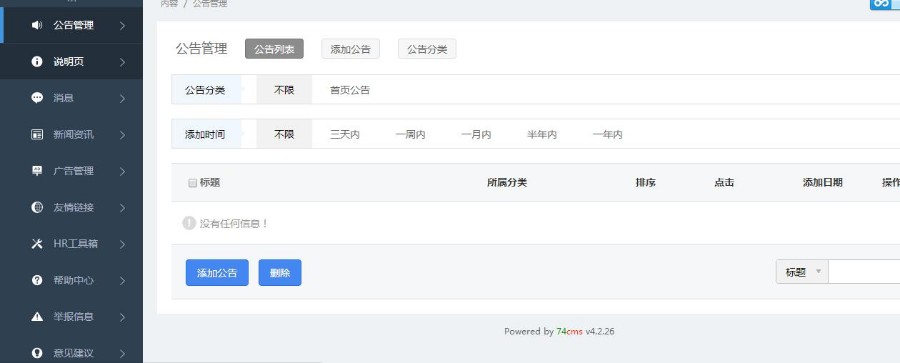This screenshot has width=900, height=363.
Task: Expand the 广告管理 sidebar chevron
Action: (x=122, y=171)
